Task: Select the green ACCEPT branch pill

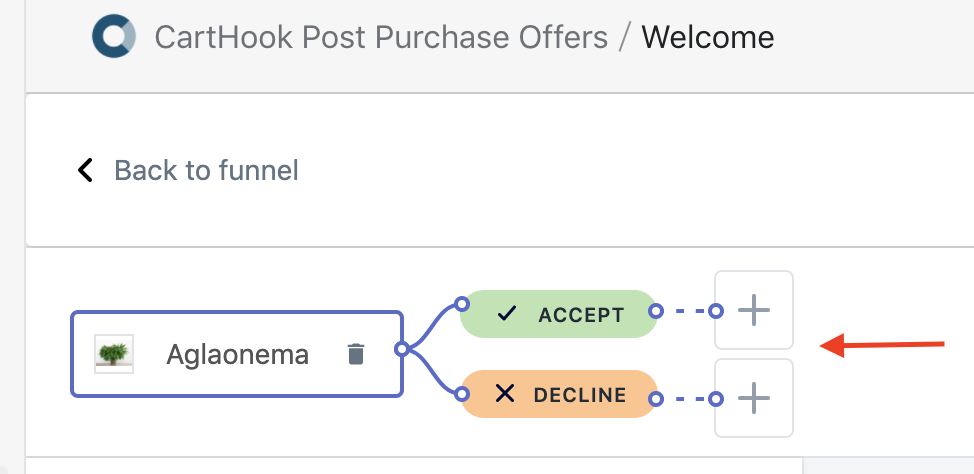Action: pos(580,314)
